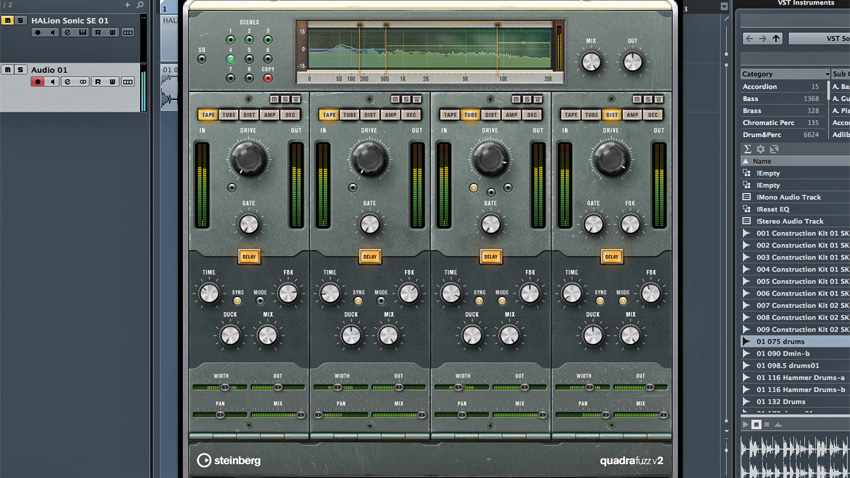The width and height of the screenshot is (850, 478).
Task: Disable record on the Audio 01 track
Action: click(37, 82)
